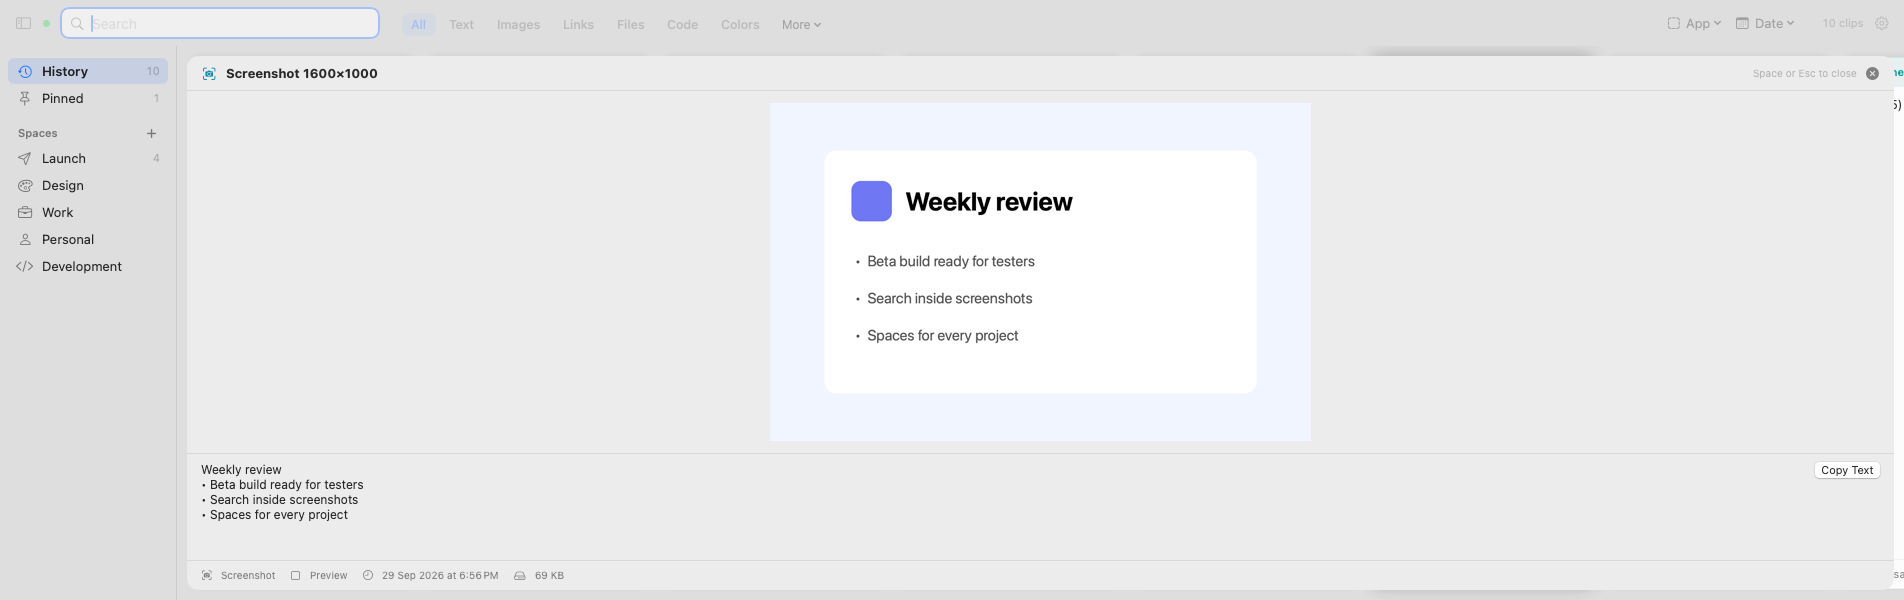1904x600 pixels.
Task: Click extracted line "Spaces for every project"
Action: tap(279, 515)
